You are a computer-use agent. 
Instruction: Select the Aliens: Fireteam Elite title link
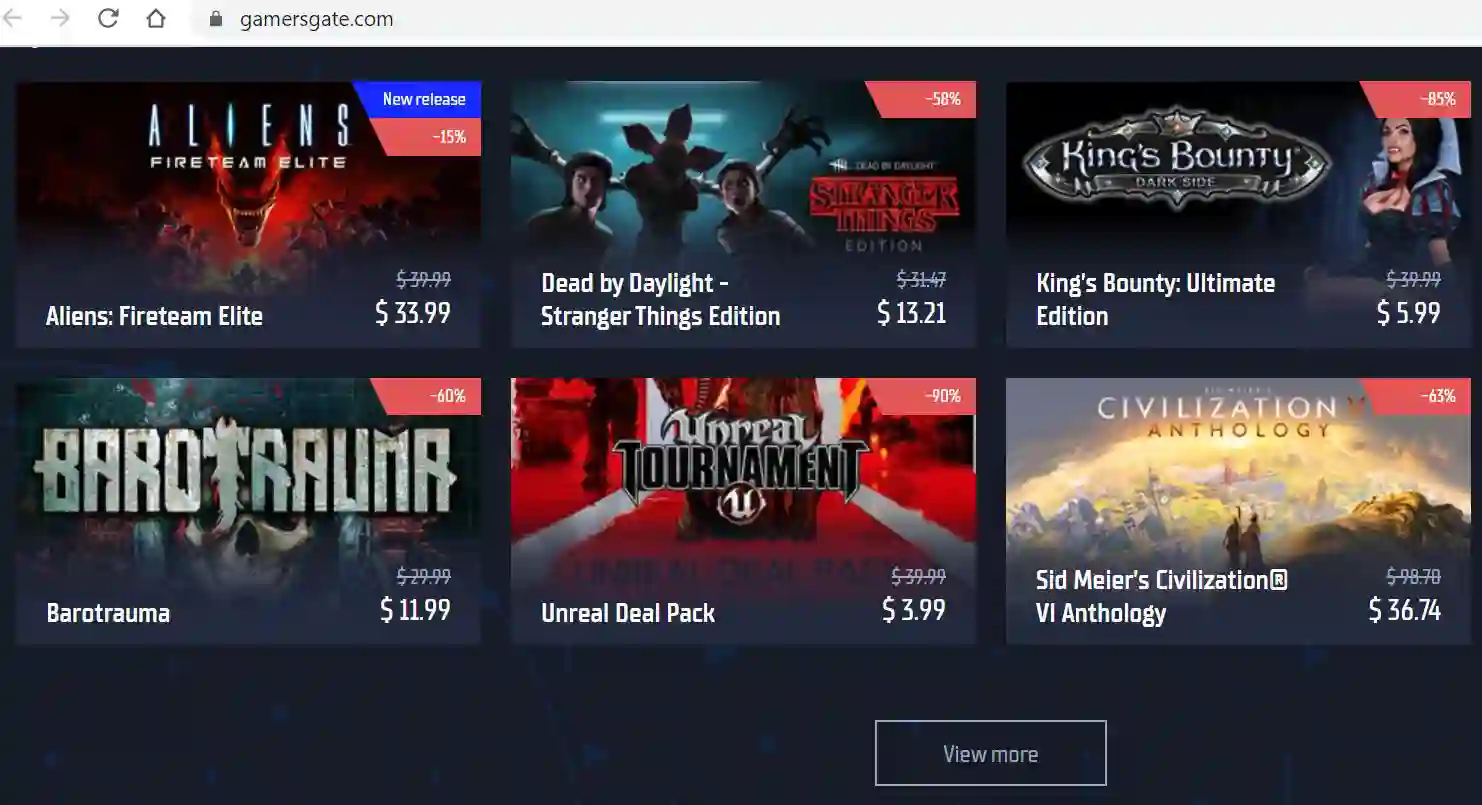click(155, 316)
